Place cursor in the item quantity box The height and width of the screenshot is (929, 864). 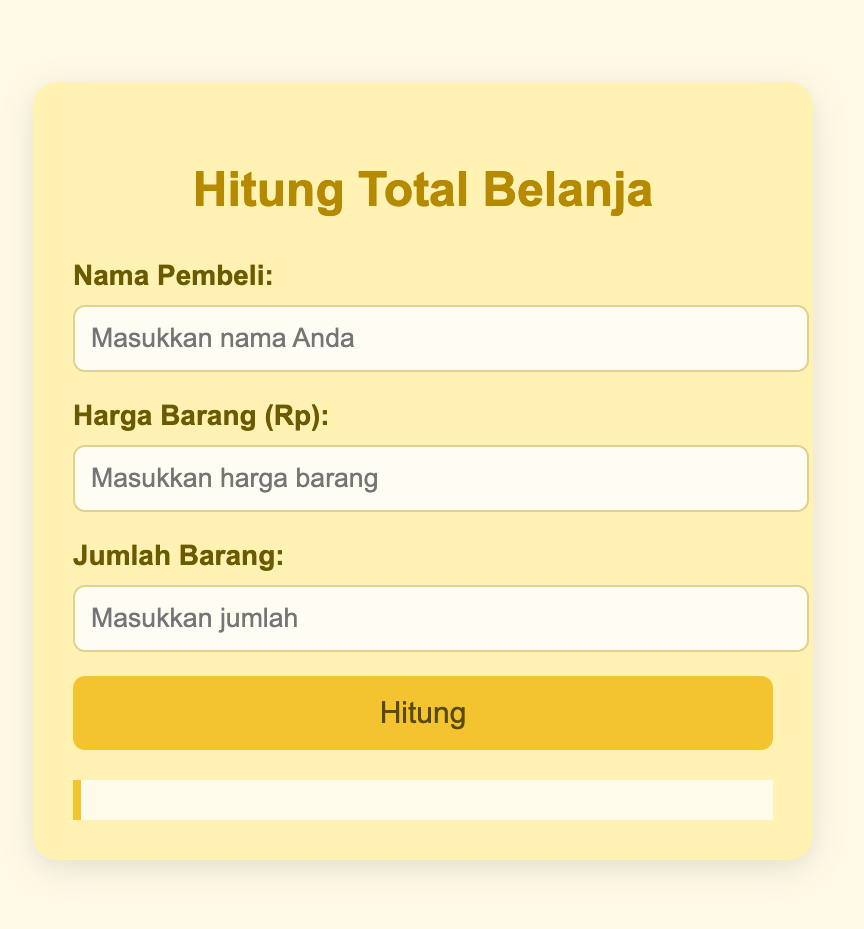click(x=440, y=619)
